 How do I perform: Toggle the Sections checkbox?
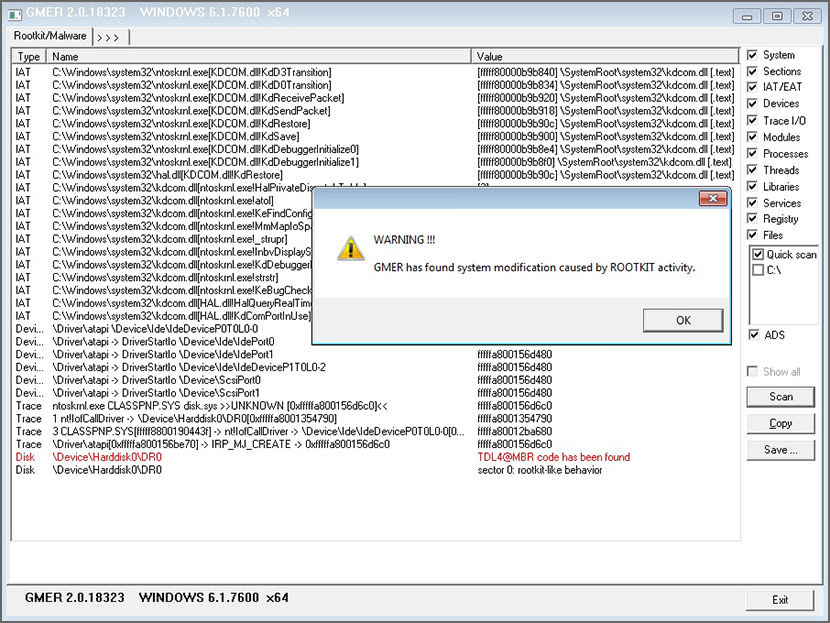pos(752,71)
